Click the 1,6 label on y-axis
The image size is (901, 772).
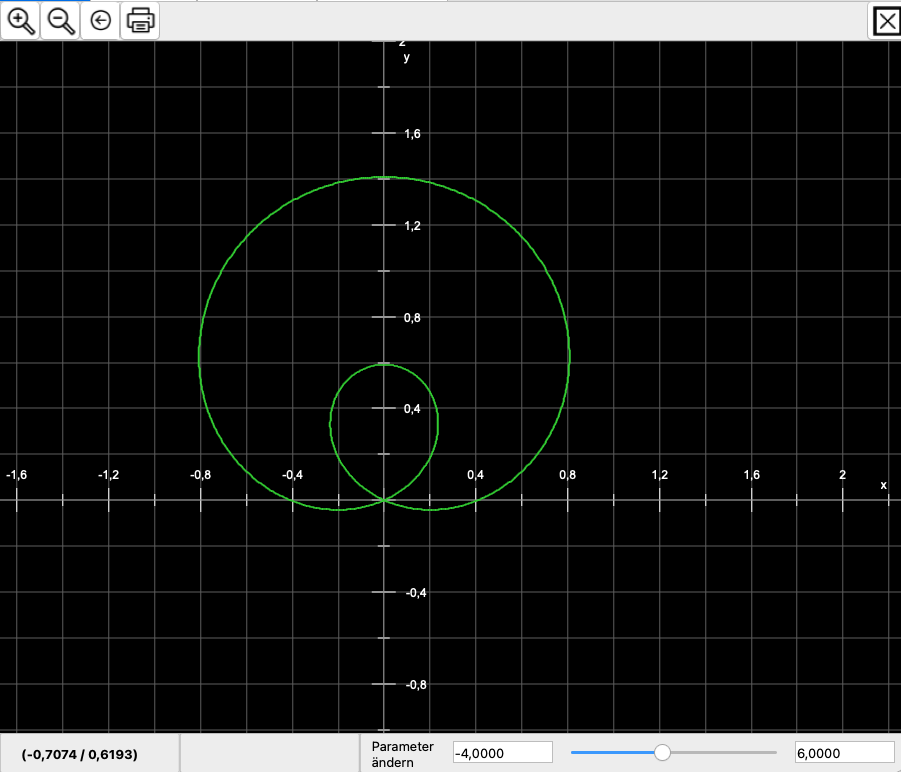pos(412,134)
